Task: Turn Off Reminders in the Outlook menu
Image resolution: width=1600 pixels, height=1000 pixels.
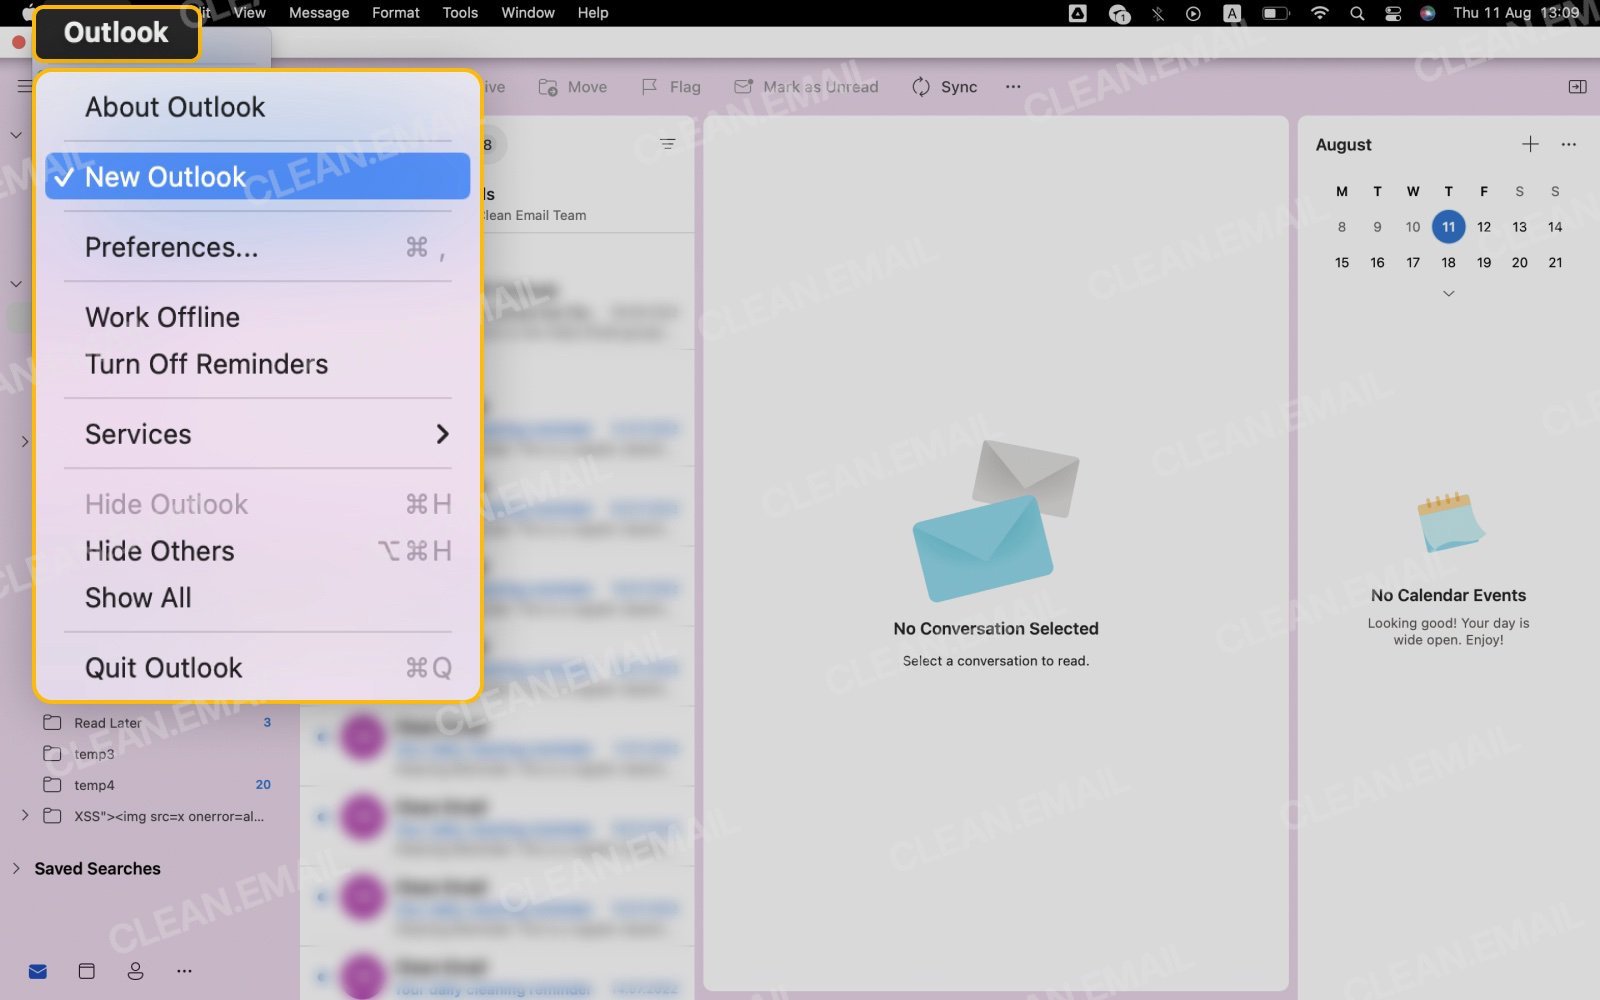Action: (207, 364)
